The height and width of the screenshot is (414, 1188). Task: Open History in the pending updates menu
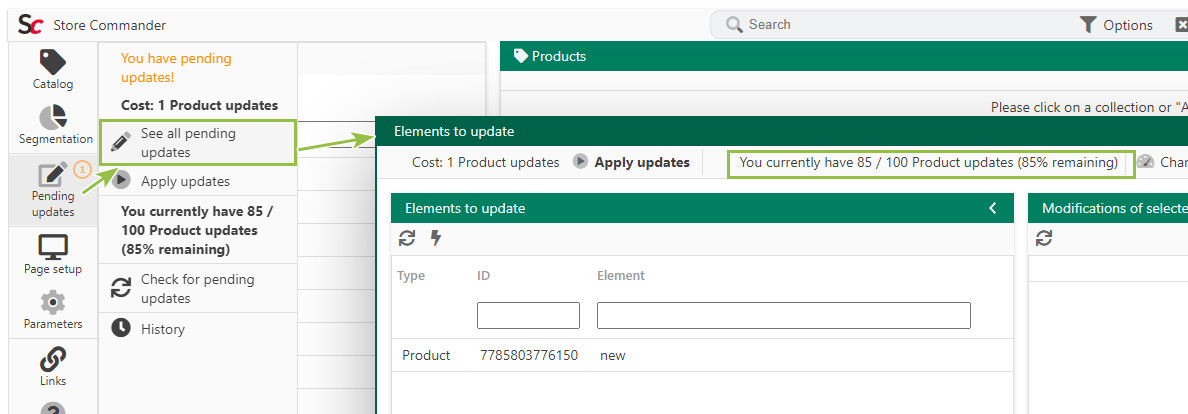click(197, 329)
